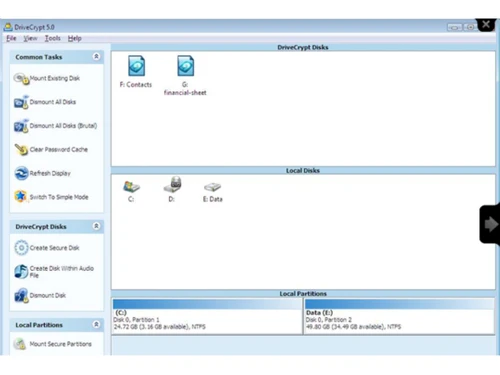This screenshot has height=375, width=500.
Task: Click Dismount All Disks (Brutal) link
Action: point(63,126)
